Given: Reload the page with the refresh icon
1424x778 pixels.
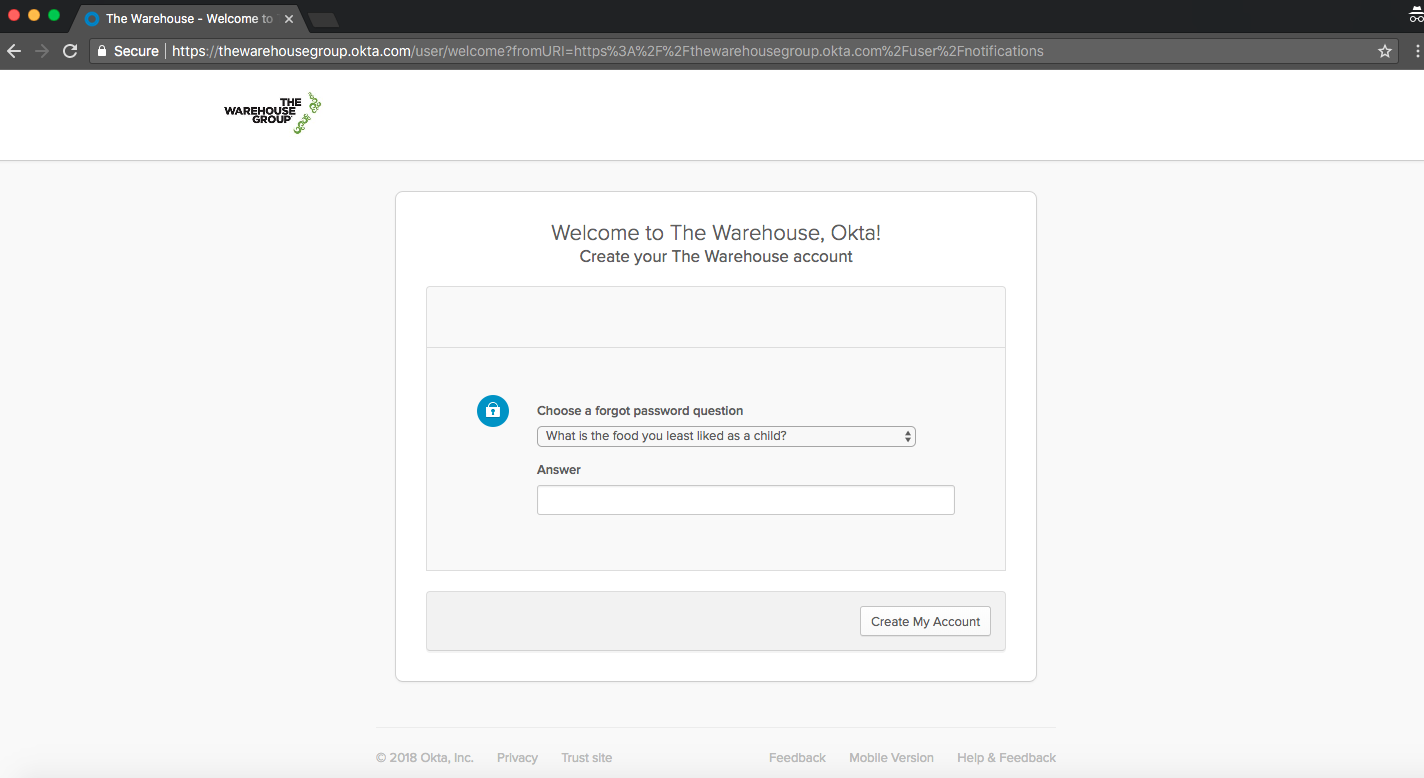Looking at the screenshot, I should 70,51.
